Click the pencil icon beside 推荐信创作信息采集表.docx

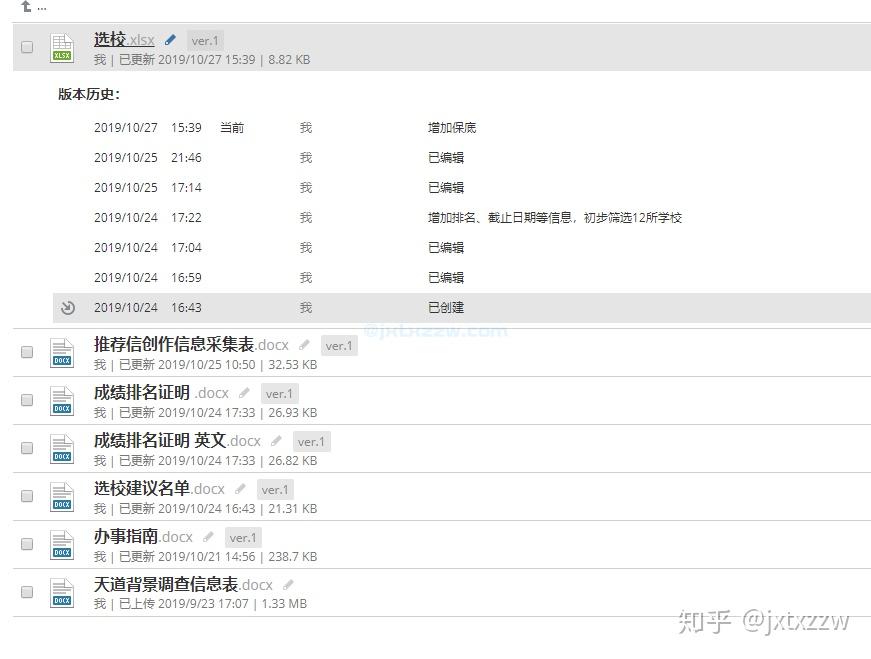point(304,345)
